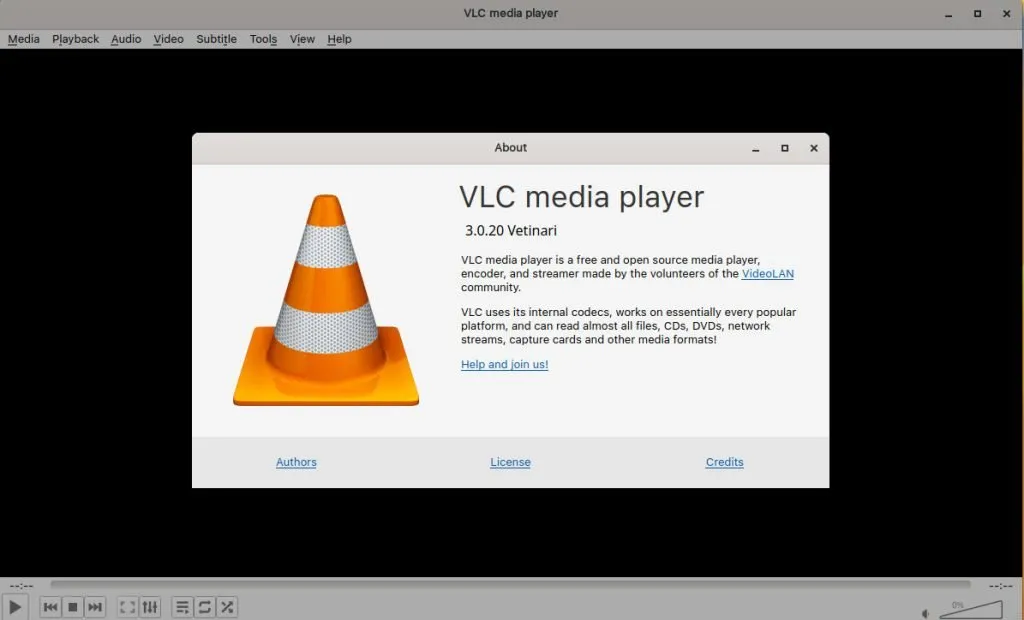Toggle loop repeat mode
Viewport: 1024px width, 620px height.
point(204,607)
